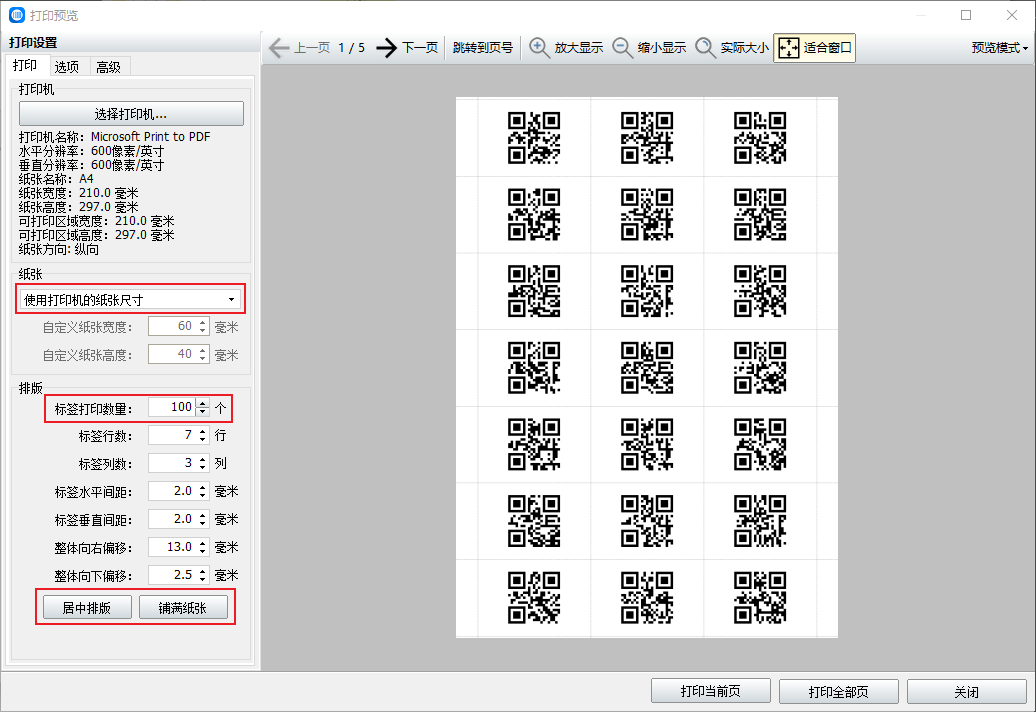Click the top-left QR code in preview

[534, 138]
